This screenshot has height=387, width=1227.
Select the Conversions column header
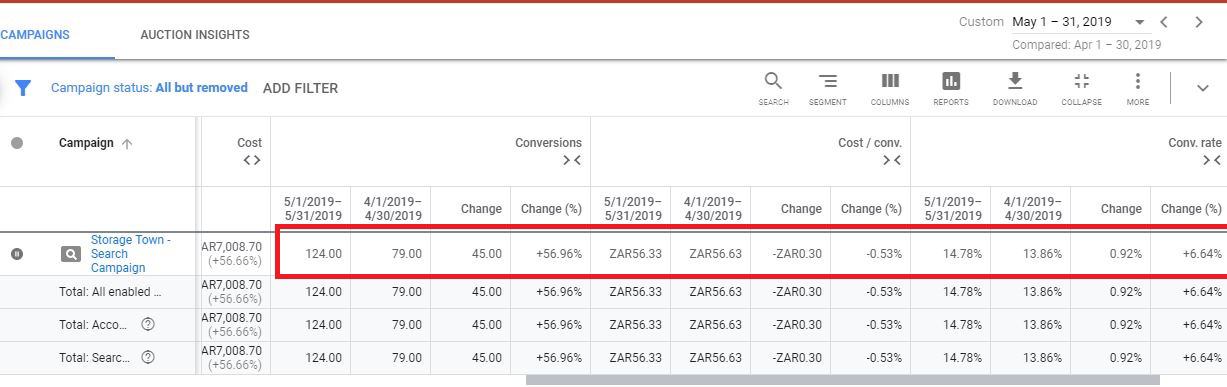coord(548,143)
